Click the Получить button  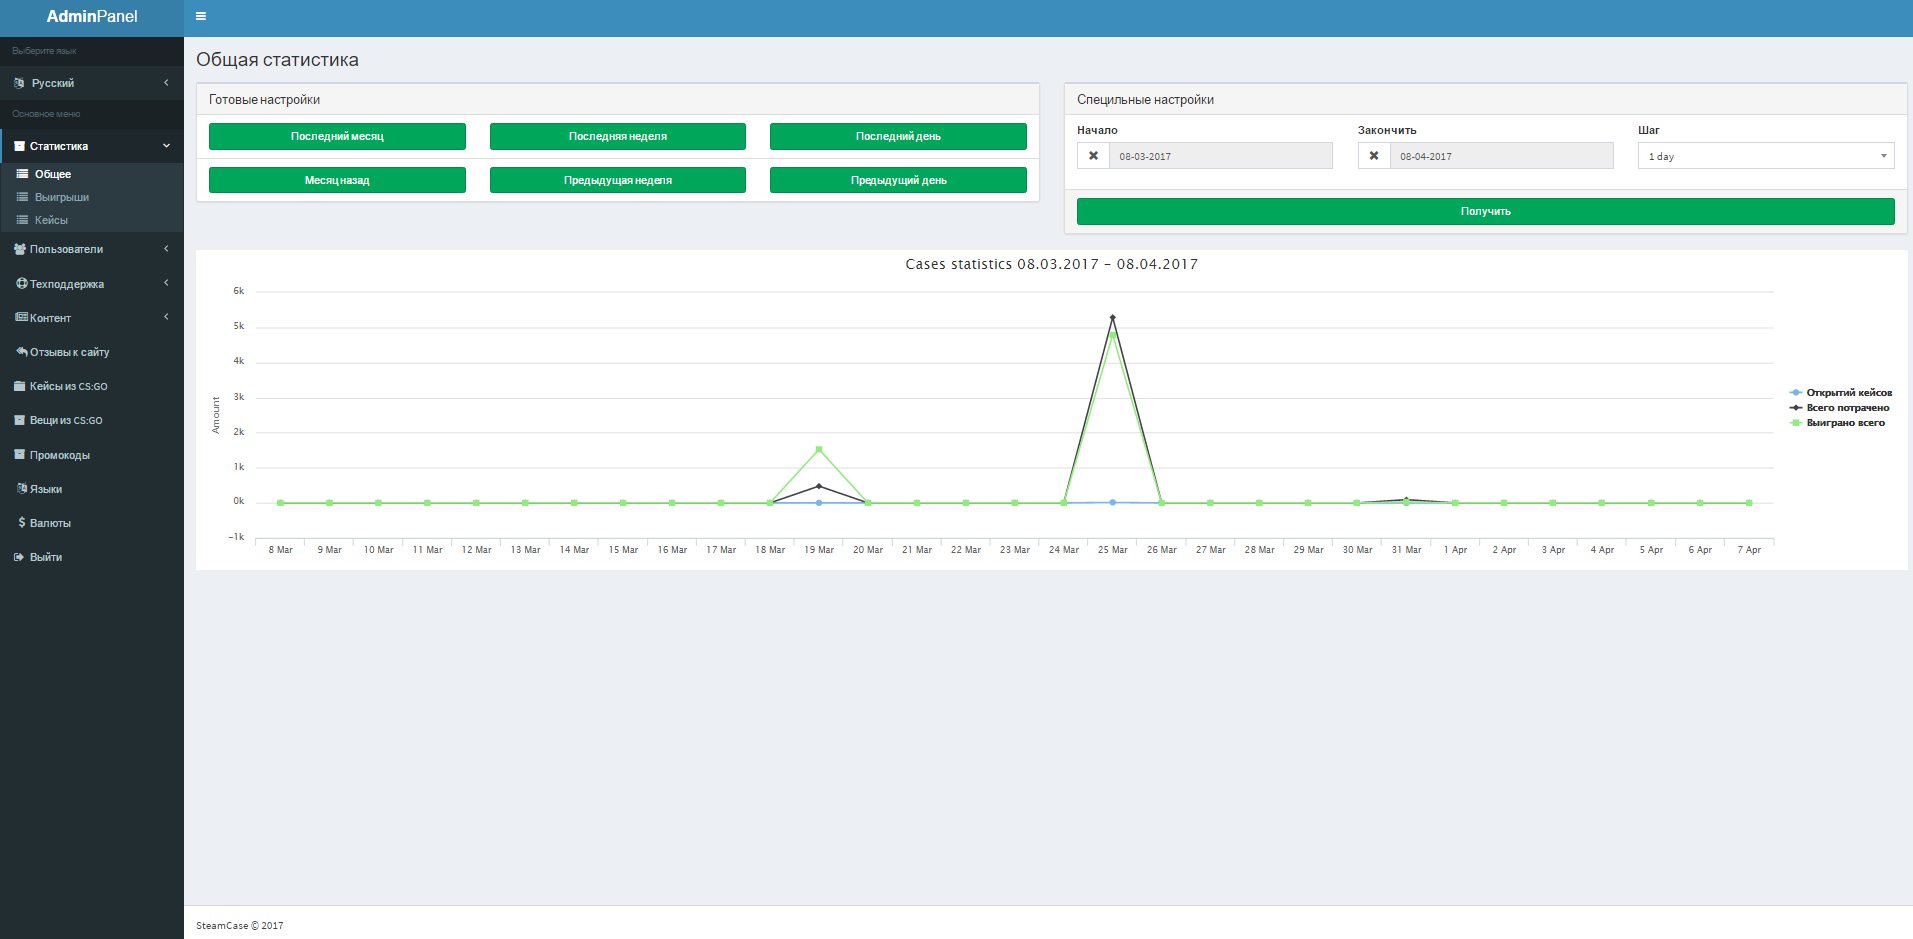(1486, 211)
